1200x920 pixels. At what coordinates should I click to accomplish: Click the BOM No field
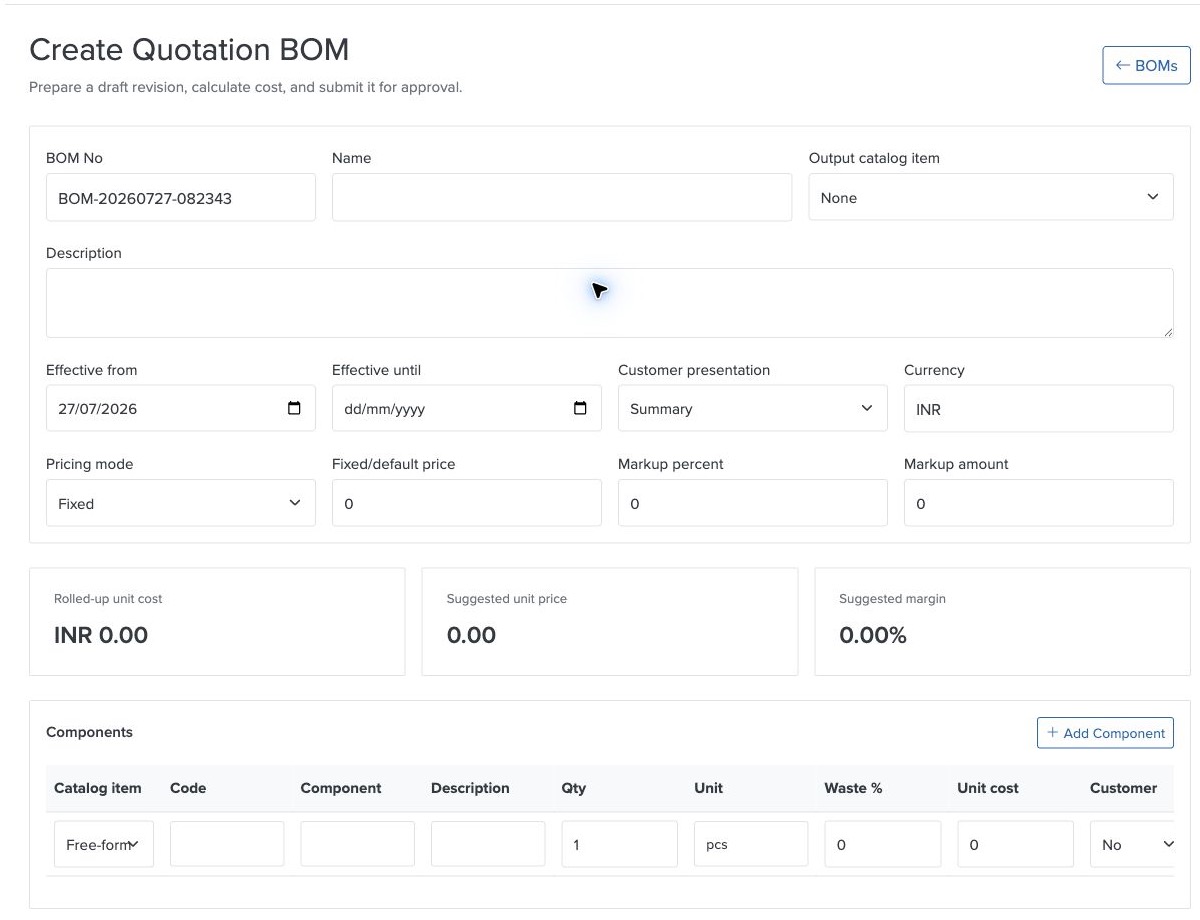[181, 198]
